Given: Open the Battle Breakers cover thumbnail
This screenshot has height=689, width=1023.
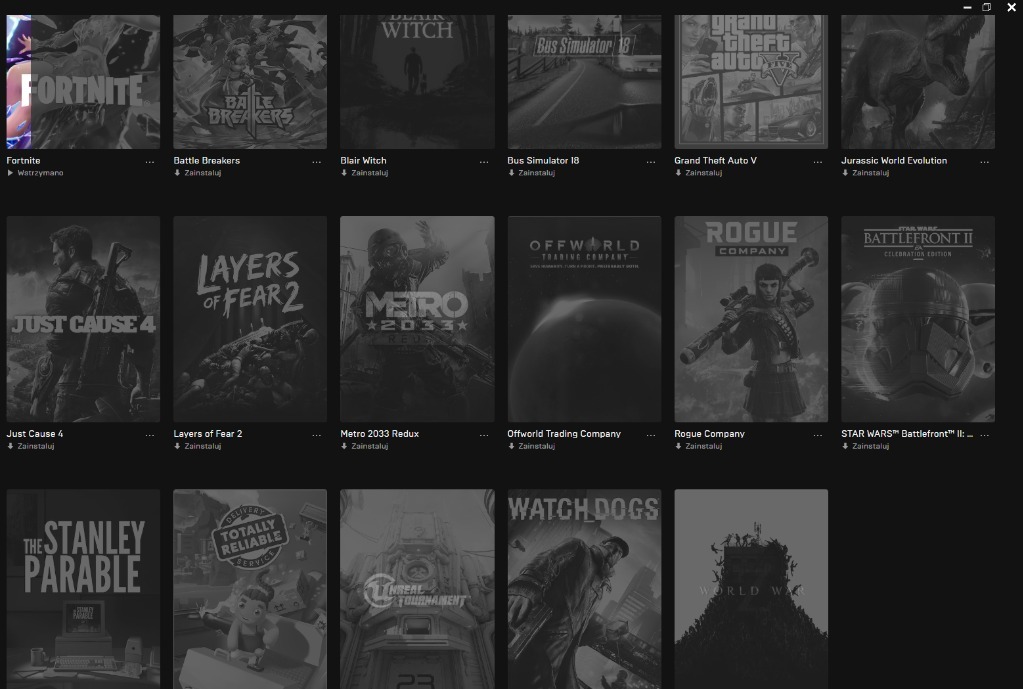Looking at the screenshot, I should [x=250, y=82].
